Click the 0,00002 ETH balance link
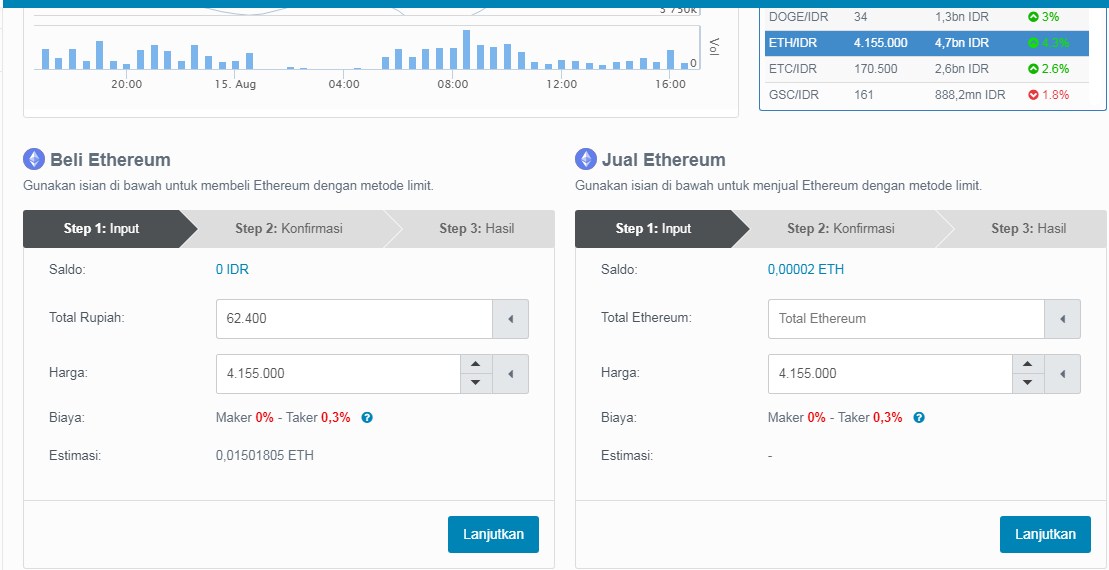 click(806, 269)
